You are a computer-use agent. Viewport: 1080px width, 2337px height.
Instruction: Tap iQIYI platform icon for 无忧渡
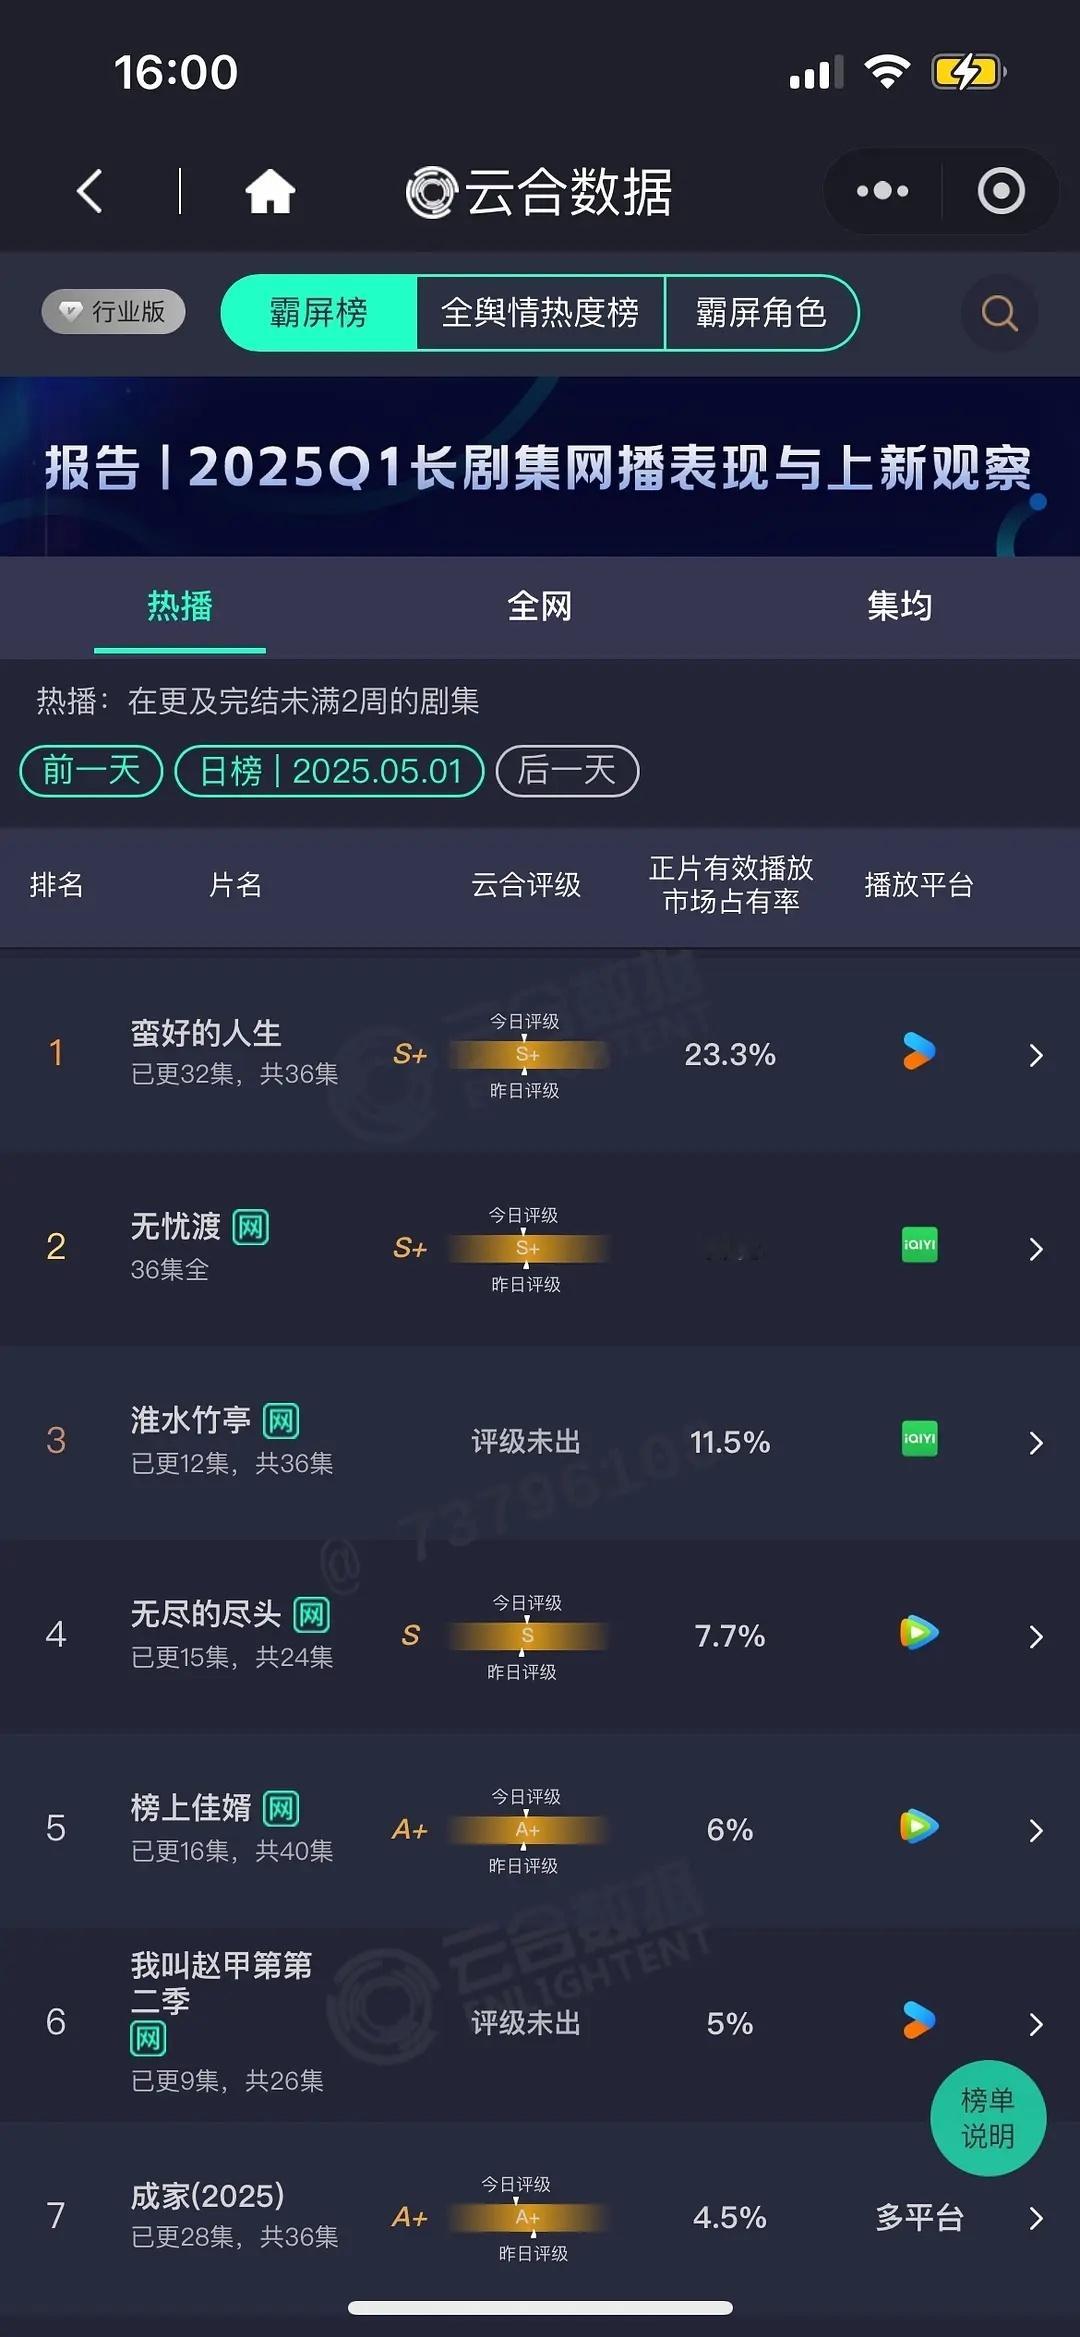(919, 1245)
